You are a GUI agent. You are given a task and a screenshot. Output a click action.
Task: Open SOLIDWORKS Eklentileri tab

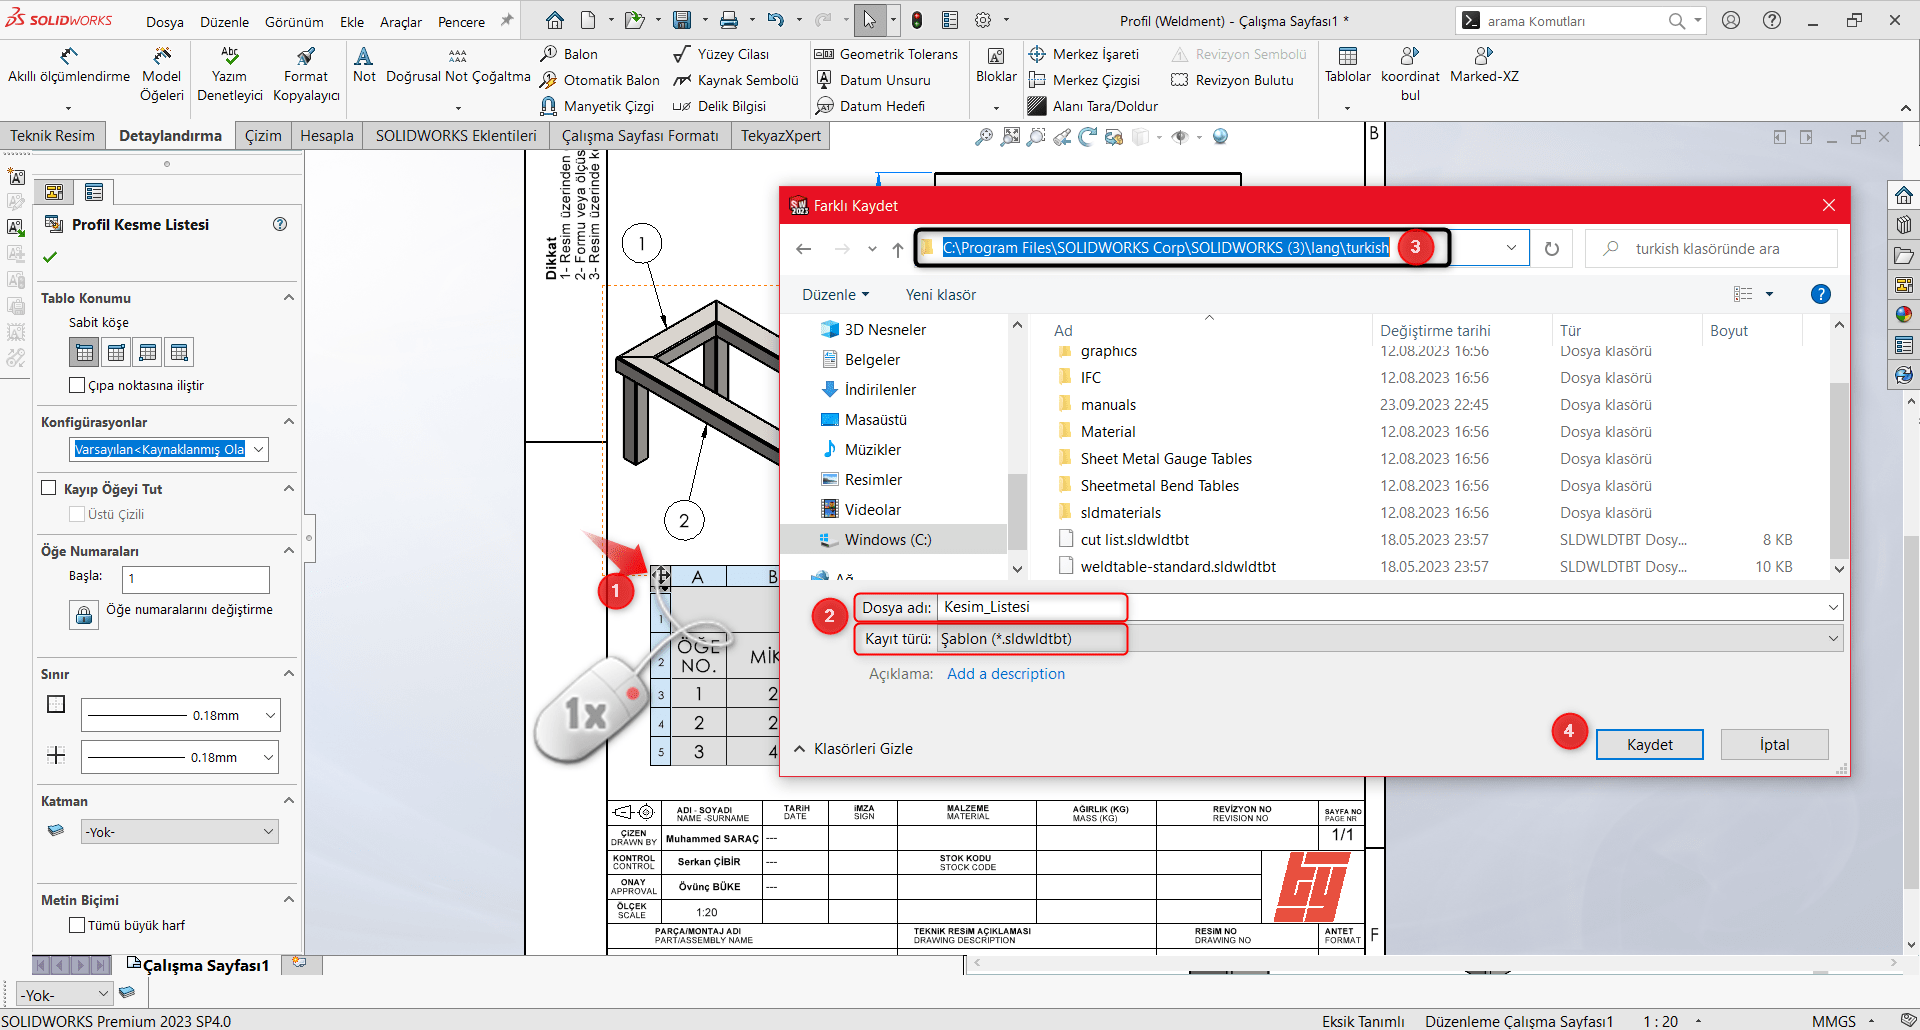coord(456,136)
